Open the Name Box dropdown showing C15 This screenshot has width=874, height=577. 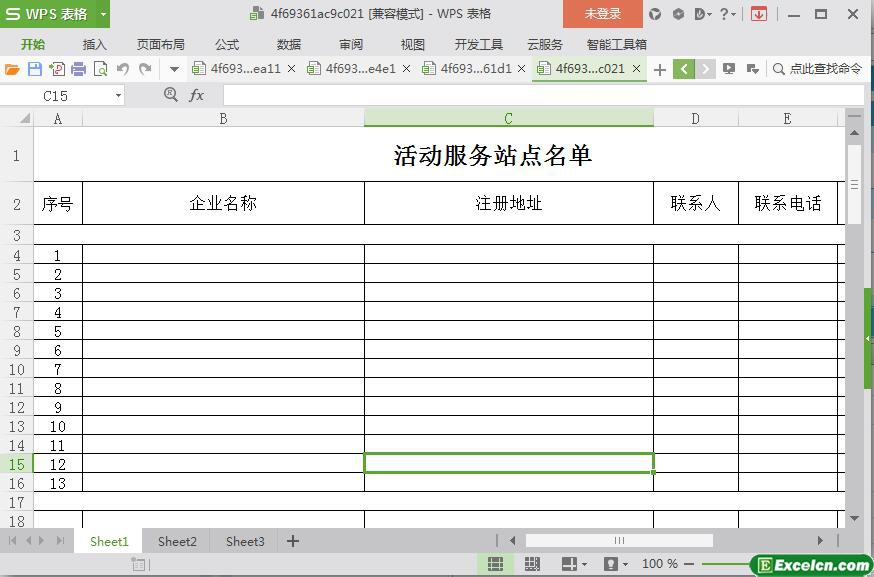118,96
